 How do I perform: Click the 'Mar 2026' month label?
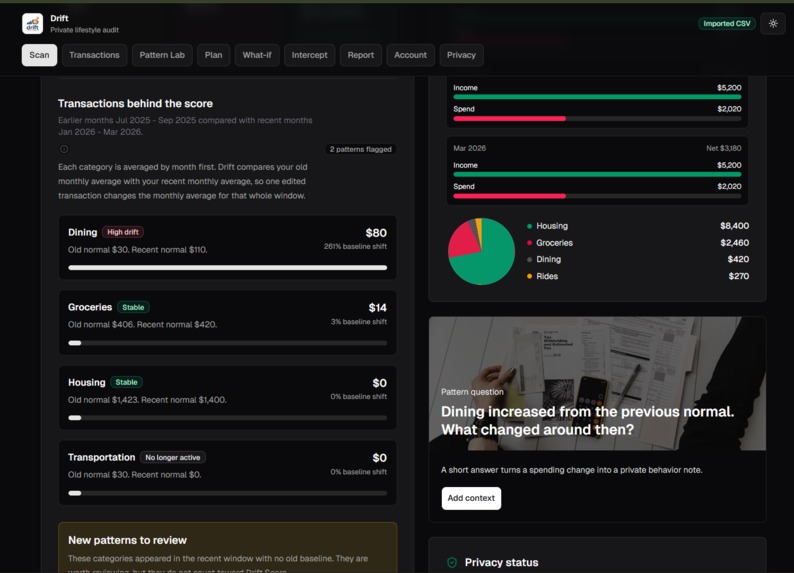click(469, 148)
